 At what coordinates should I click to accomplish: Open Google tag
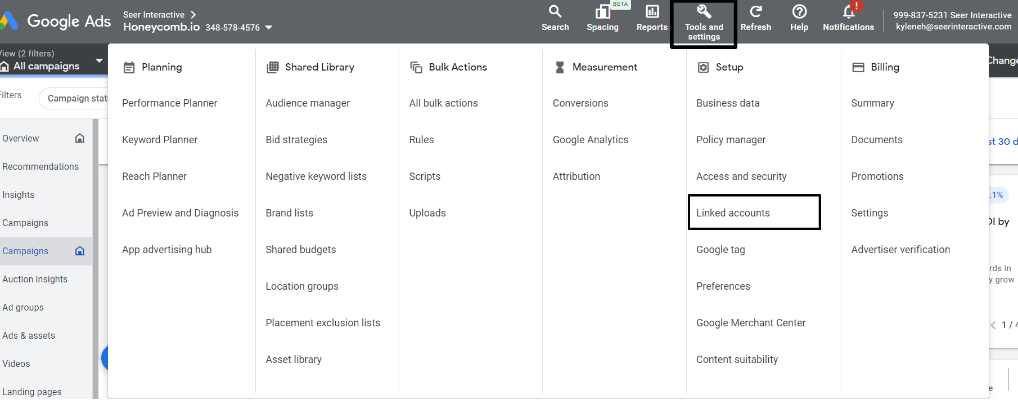pos(721,249)
